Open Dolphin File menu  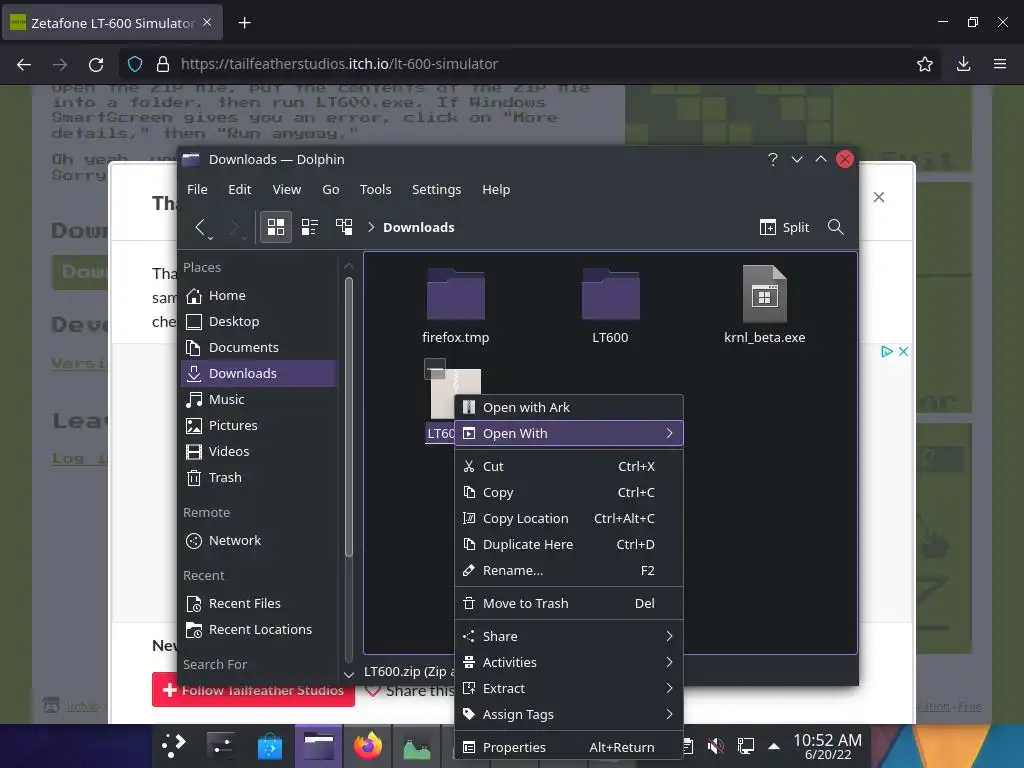tap(197, 189)
